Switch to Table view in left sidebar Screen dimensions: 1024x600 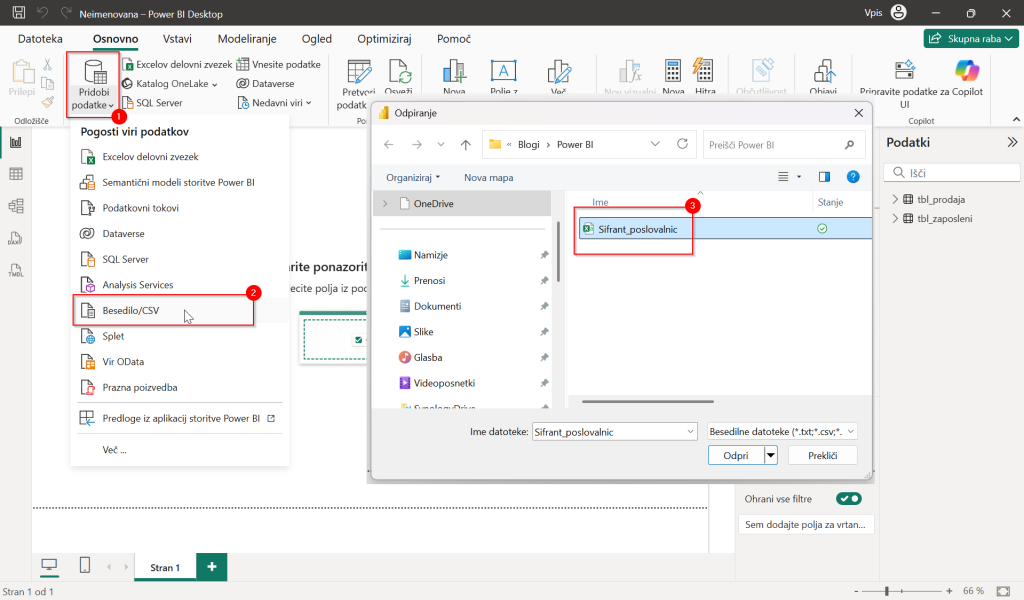(16, 174)
